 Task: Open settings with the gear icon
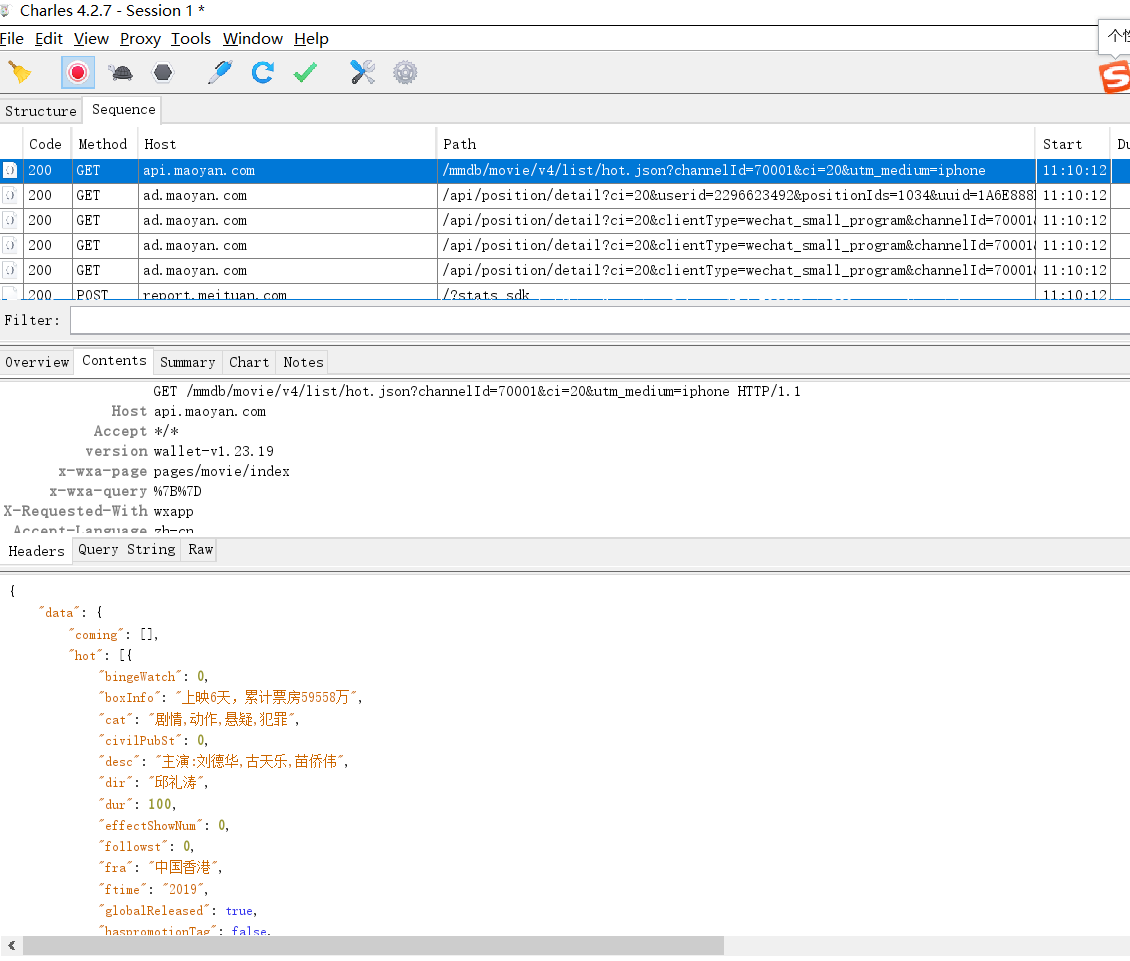coord(405,72)
